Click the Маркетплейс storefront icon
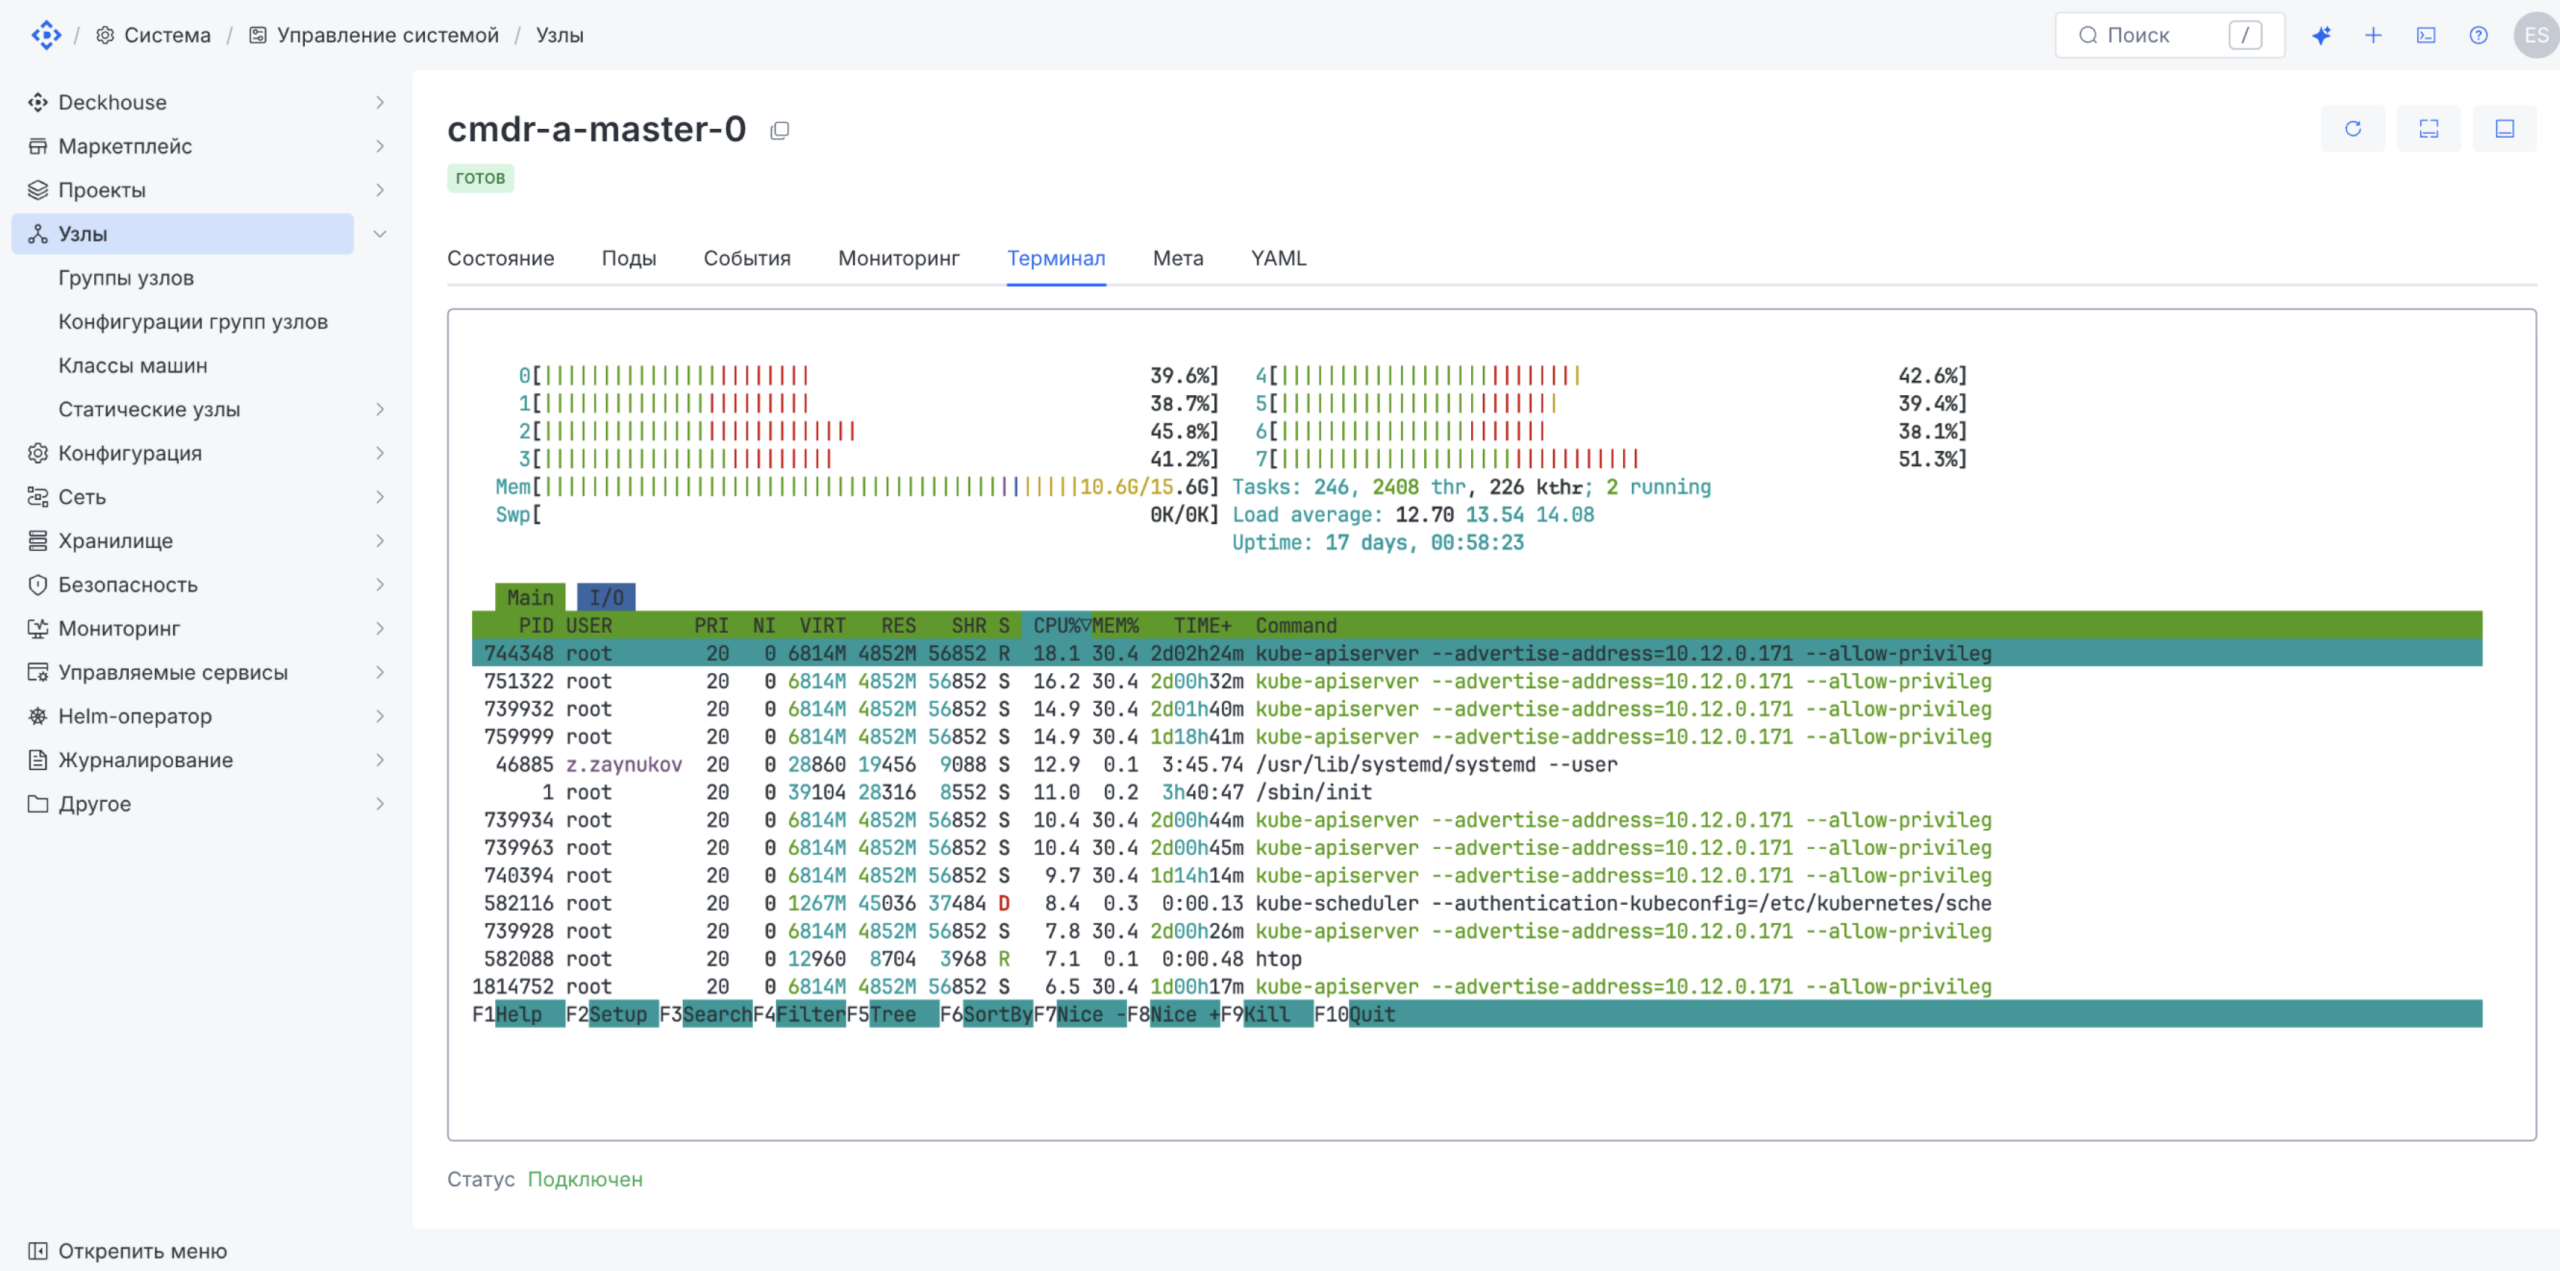This screenshot has width=2560, height=1271. 38,146
